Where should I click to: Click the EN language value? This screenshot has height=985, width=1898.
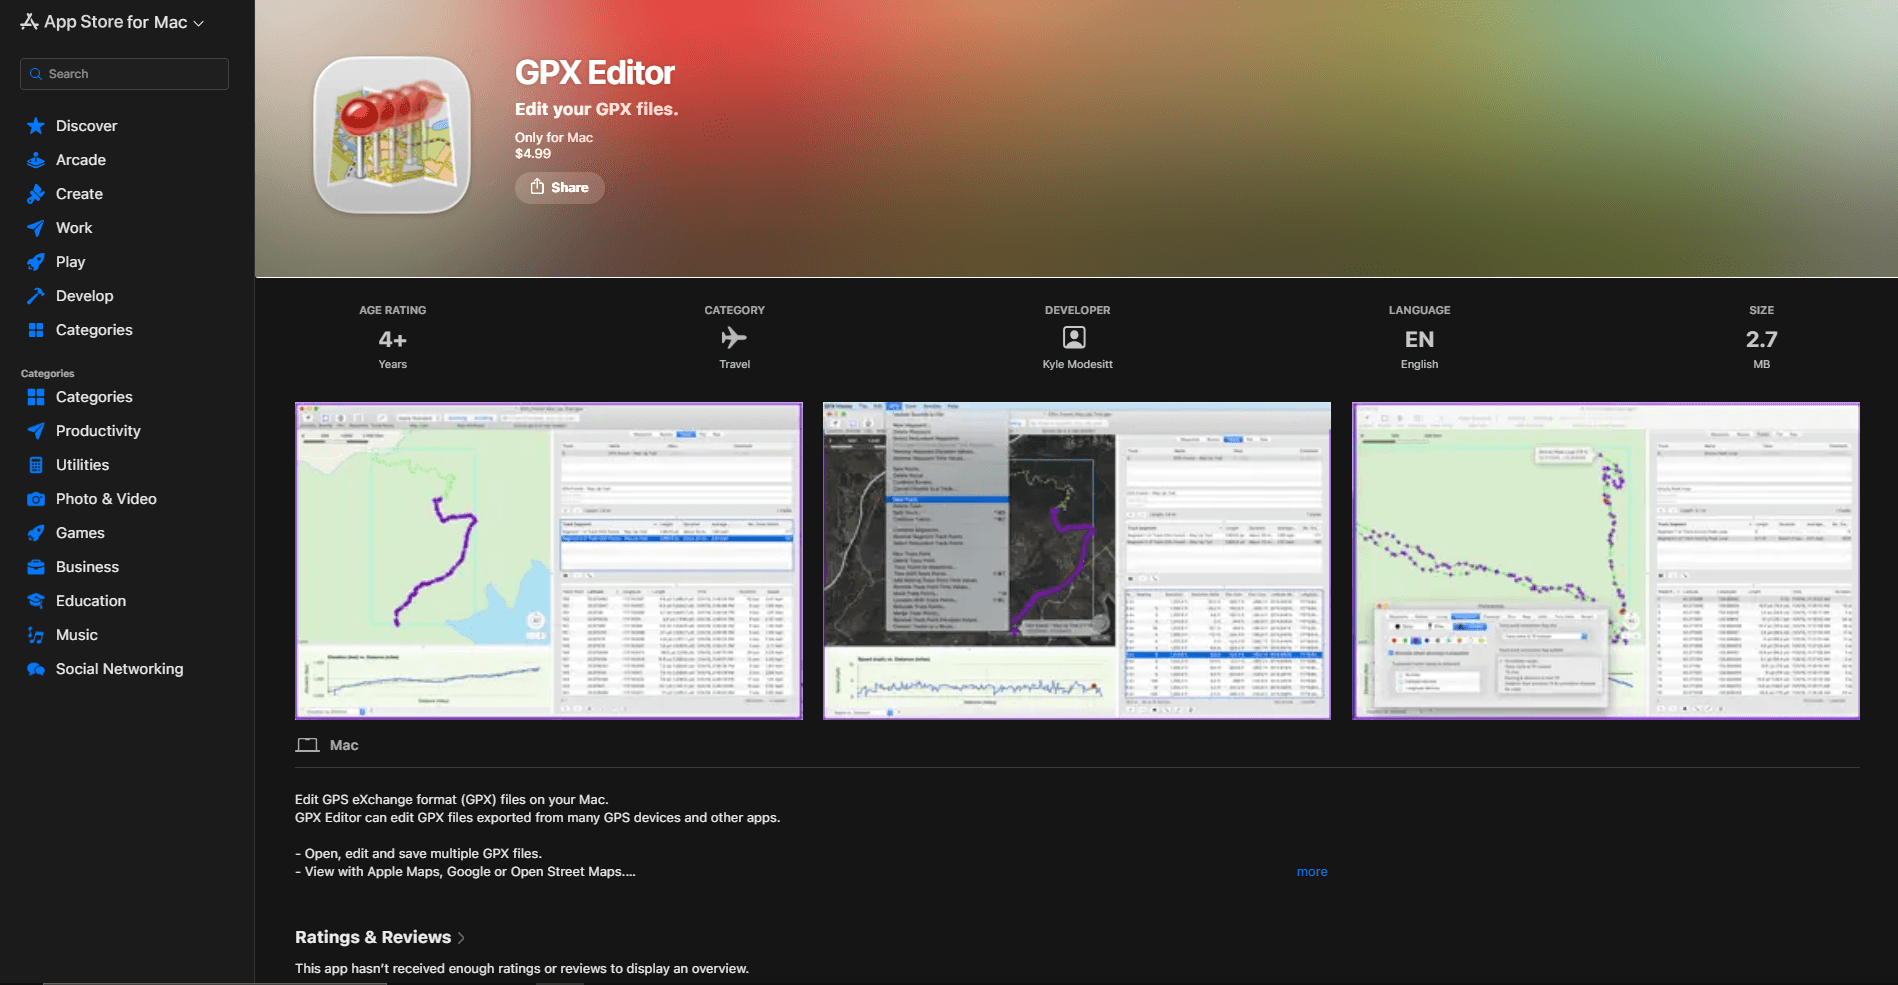click(1419, 340)
